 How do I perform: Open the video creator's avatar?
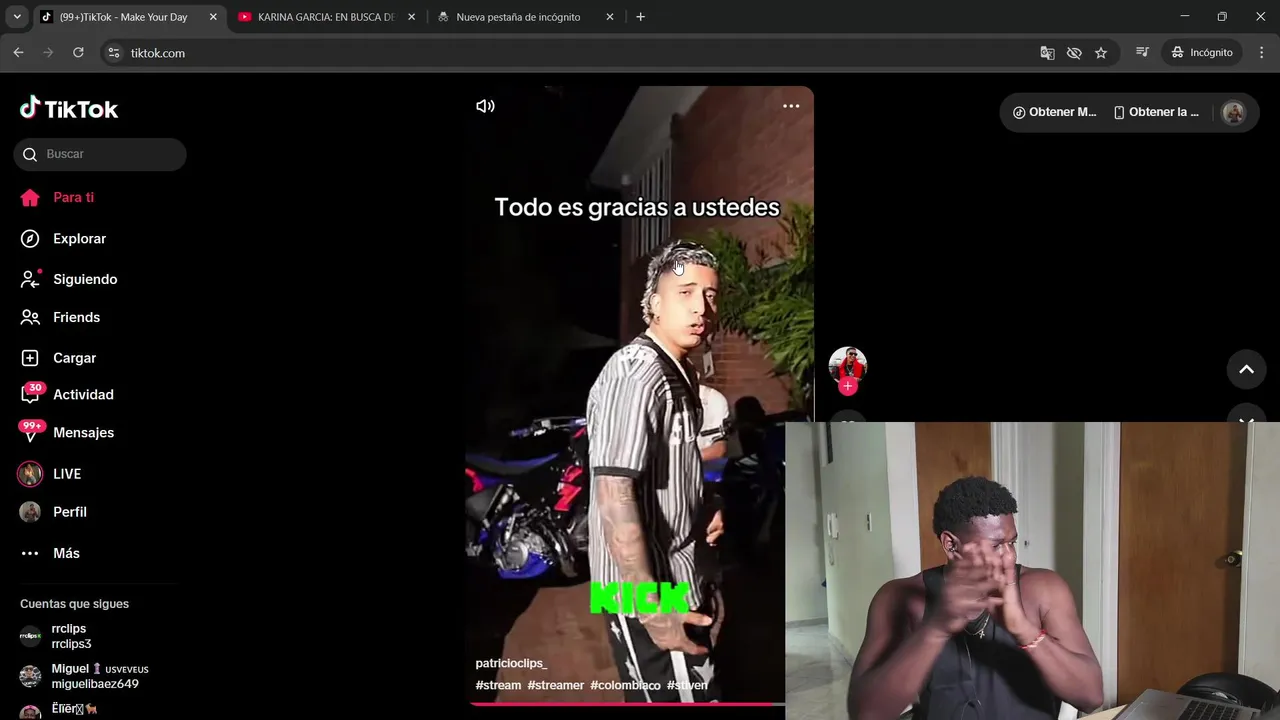(848, 365)
